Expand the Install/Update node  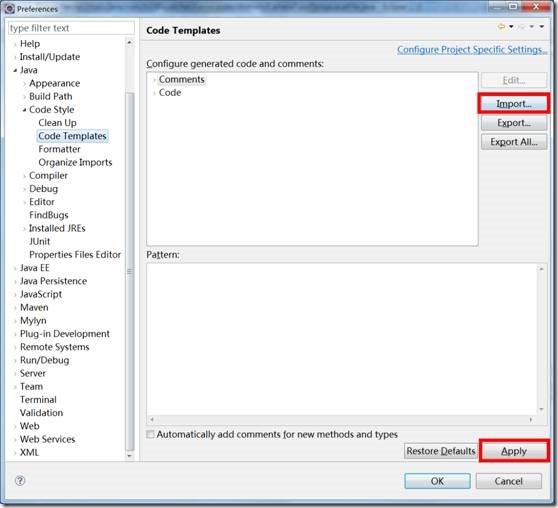tap(15, 57)
